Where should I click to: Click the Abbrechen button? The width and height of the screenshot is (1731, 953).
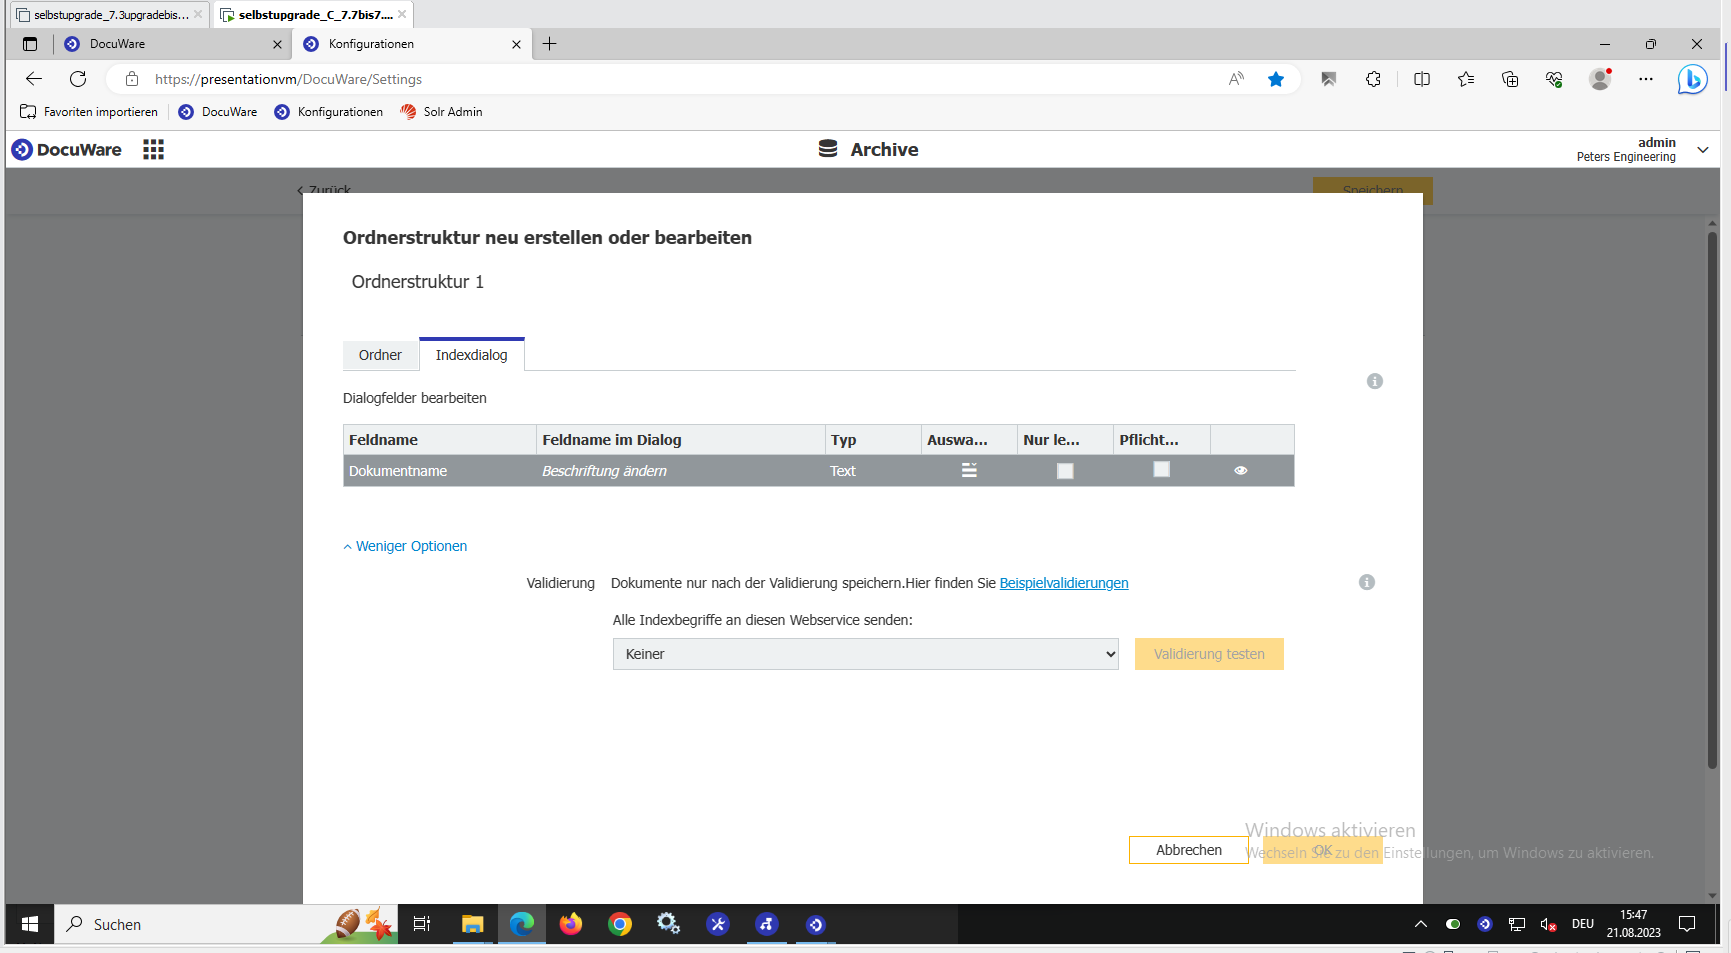1188,850
